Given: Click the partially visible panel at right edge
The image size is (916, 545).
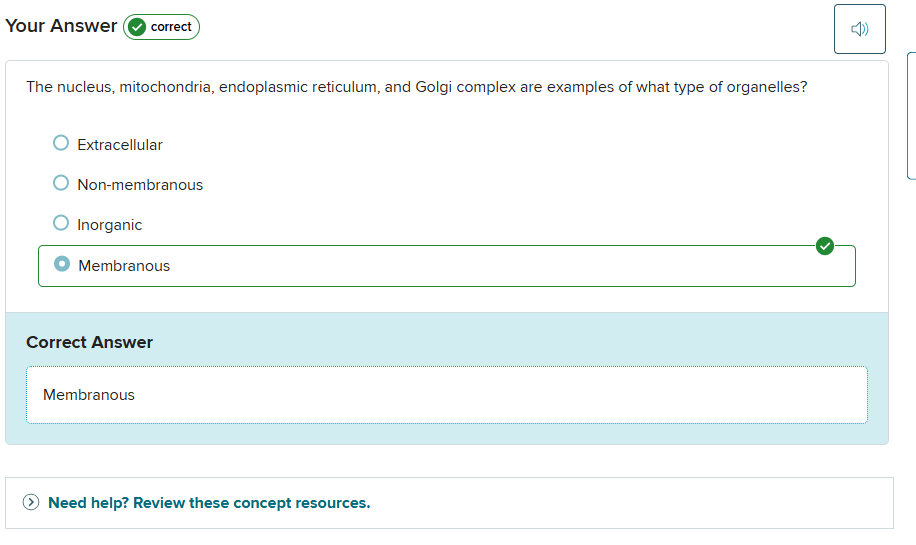Looking at the screenshot, I should pyautogui.click(x=911, y=115).
